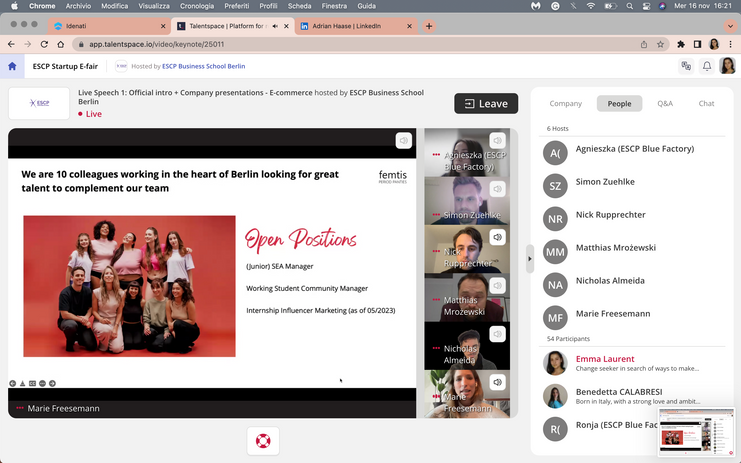The height and width of the screenshot is (463, 741).
Task: Click the browser home icon
Action: click(x=60, y=44)
